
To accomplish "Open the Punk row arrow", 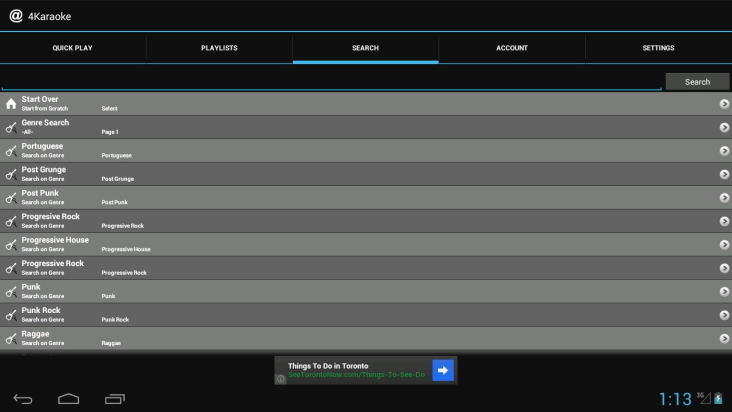I will [x=724, y=292].
